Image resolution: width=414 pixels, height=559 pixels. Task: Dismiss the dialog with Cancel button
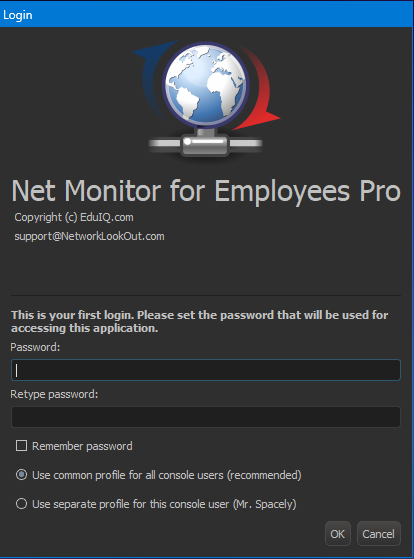tap(379, 534)
